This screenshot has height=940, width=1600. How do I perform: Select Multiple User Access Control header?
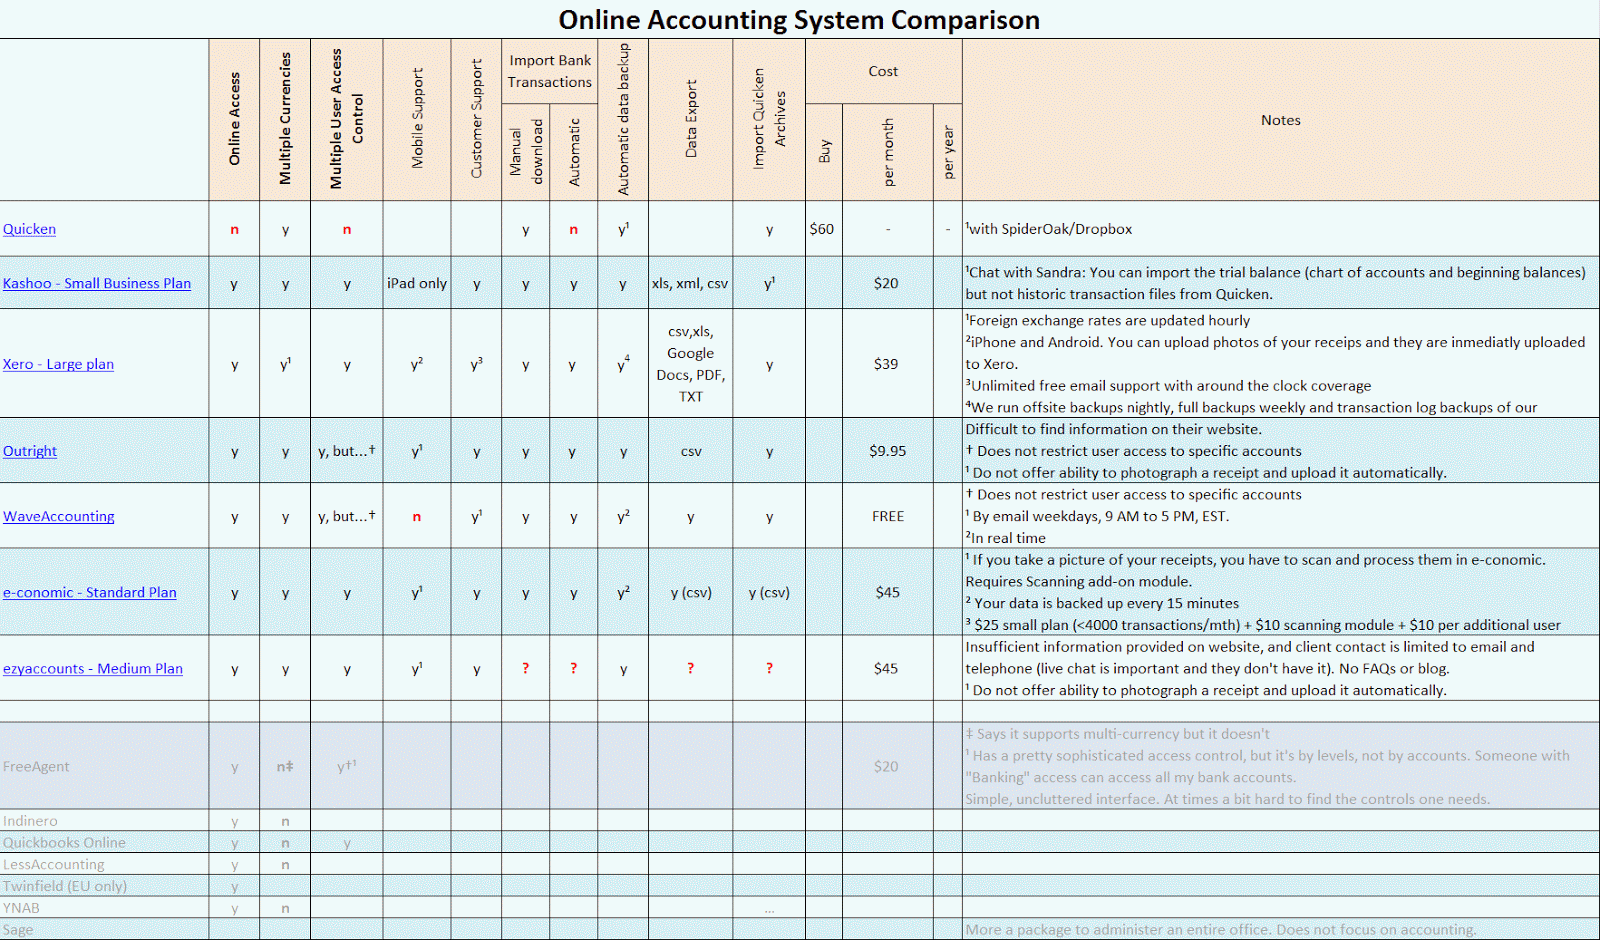tap(347, 119)
